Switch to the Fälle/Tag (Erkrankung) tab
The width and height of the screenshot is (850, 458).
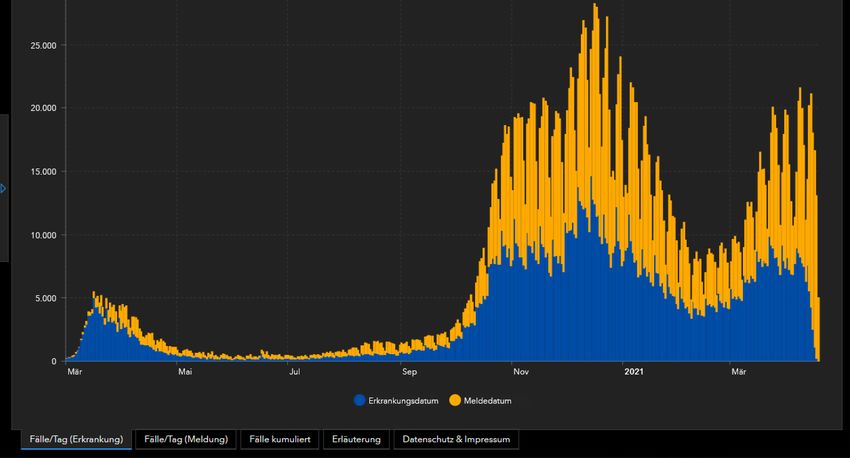click(77, 439)
